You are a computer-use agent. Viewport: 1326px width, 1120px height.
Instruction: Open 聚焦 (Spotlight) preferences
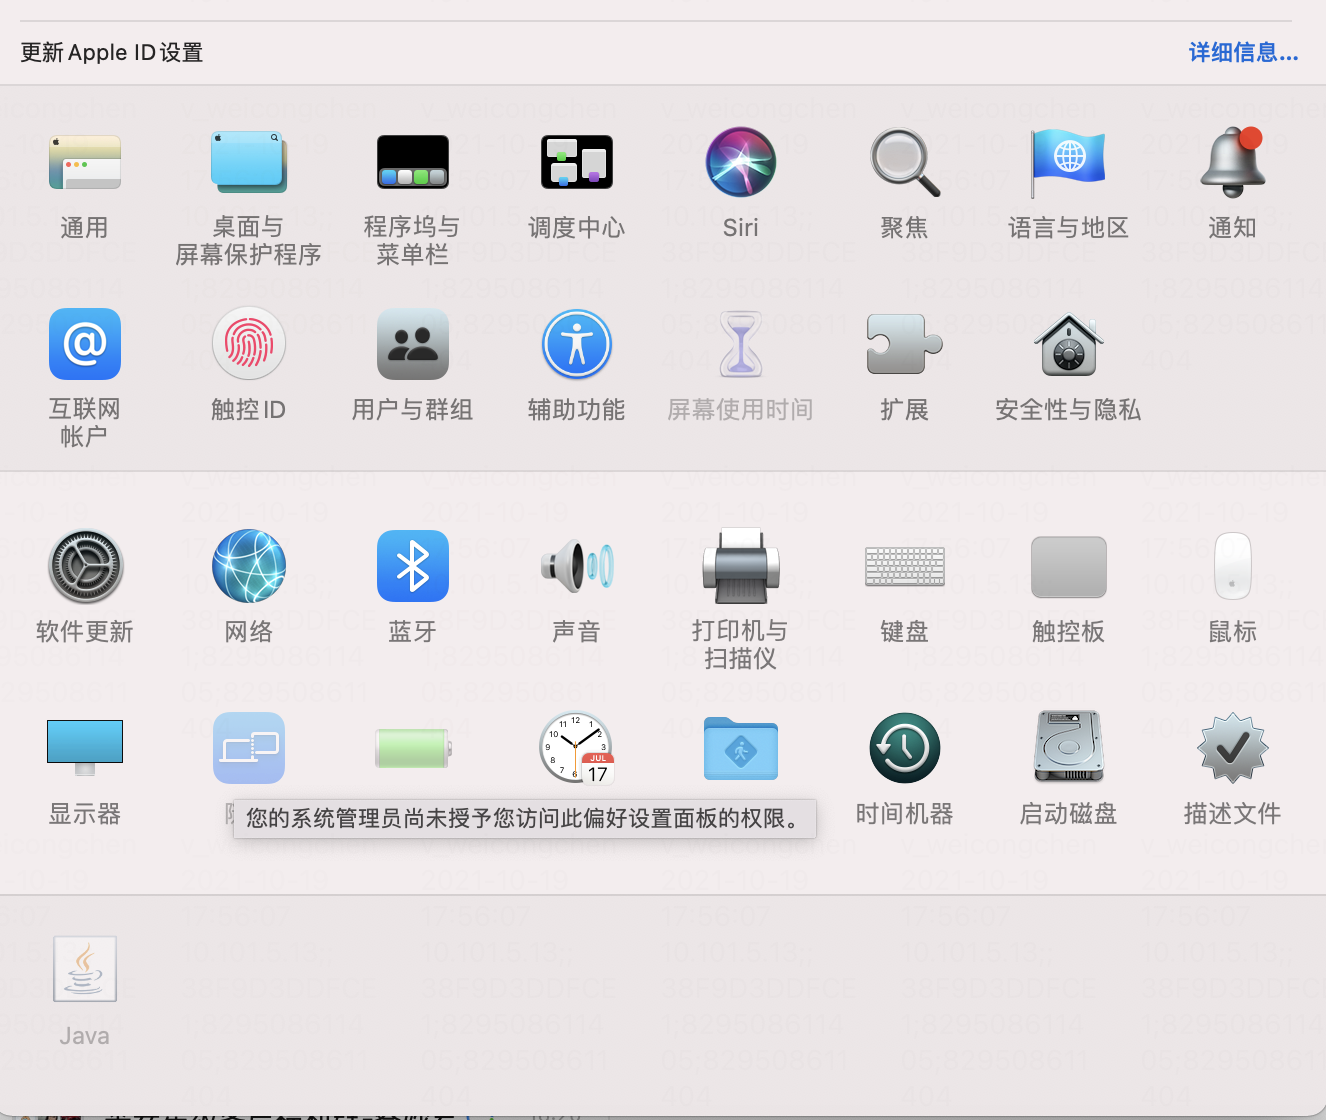click(x=904, y=163)
